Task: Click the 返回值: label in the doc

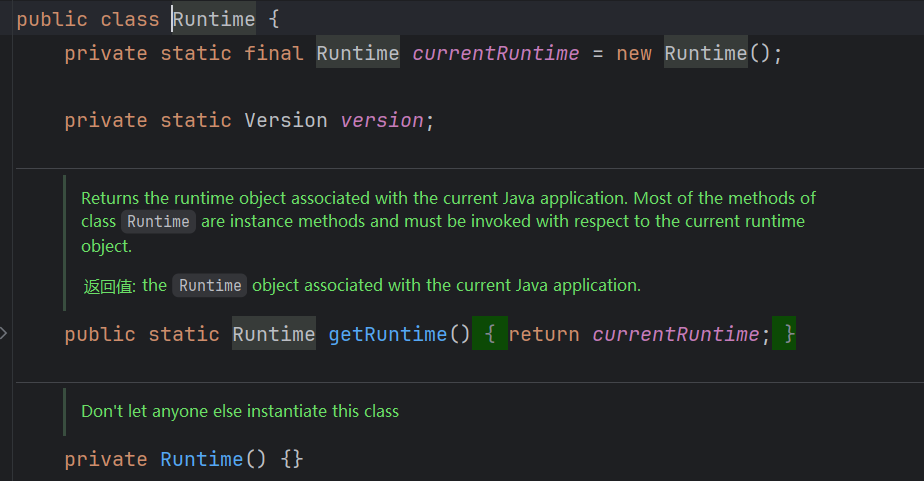Action: point(110,286)
